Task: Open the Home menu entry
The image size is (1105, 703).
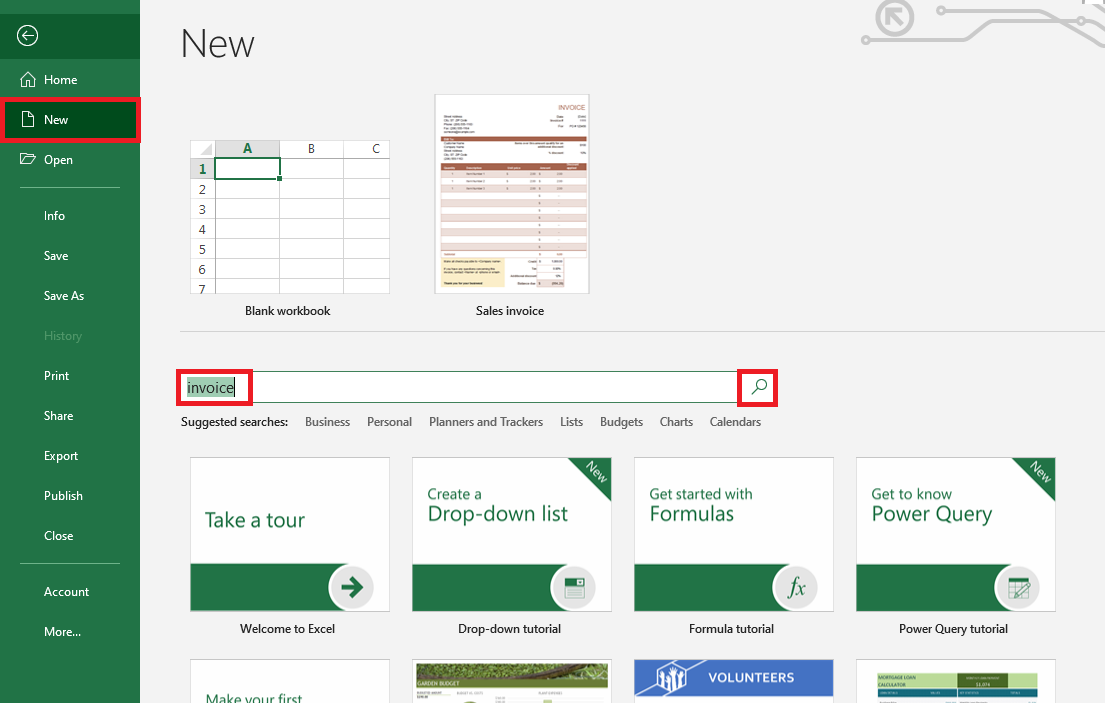Action: coord(70,80)
